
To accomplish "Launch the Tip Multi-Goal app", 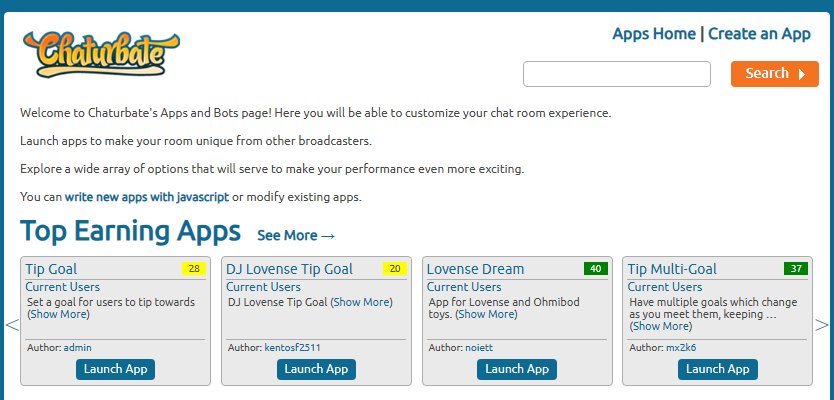I will [718, 369].
